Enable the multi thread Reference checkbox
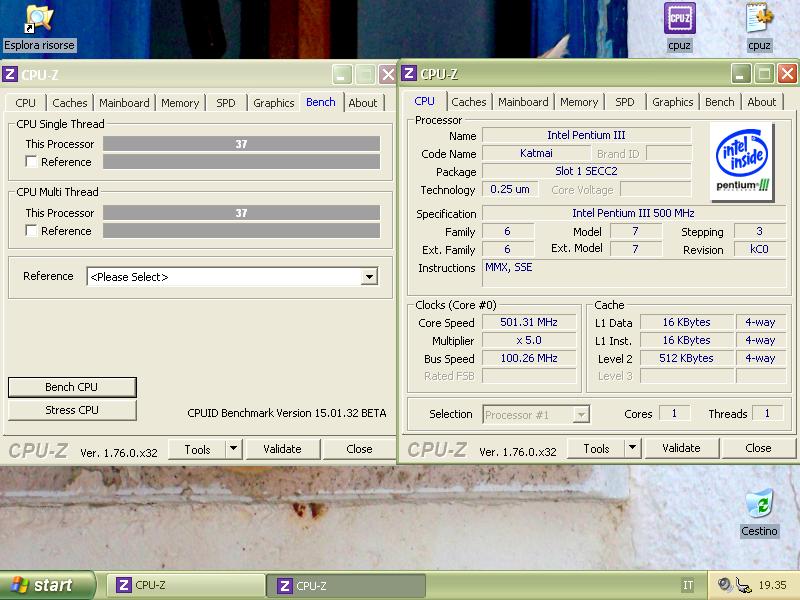 [32, 231]
